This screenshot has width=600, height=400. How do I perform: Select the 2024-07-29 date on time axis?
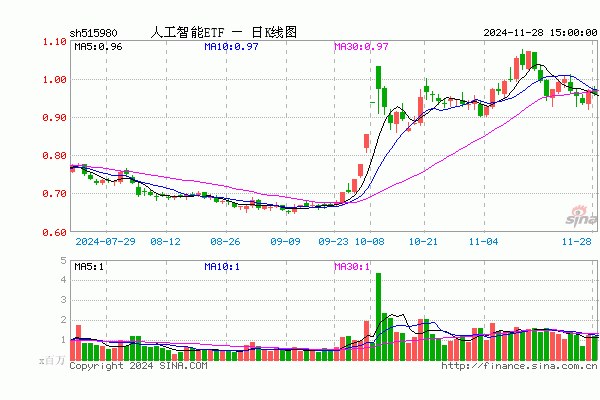coord(105,242)
